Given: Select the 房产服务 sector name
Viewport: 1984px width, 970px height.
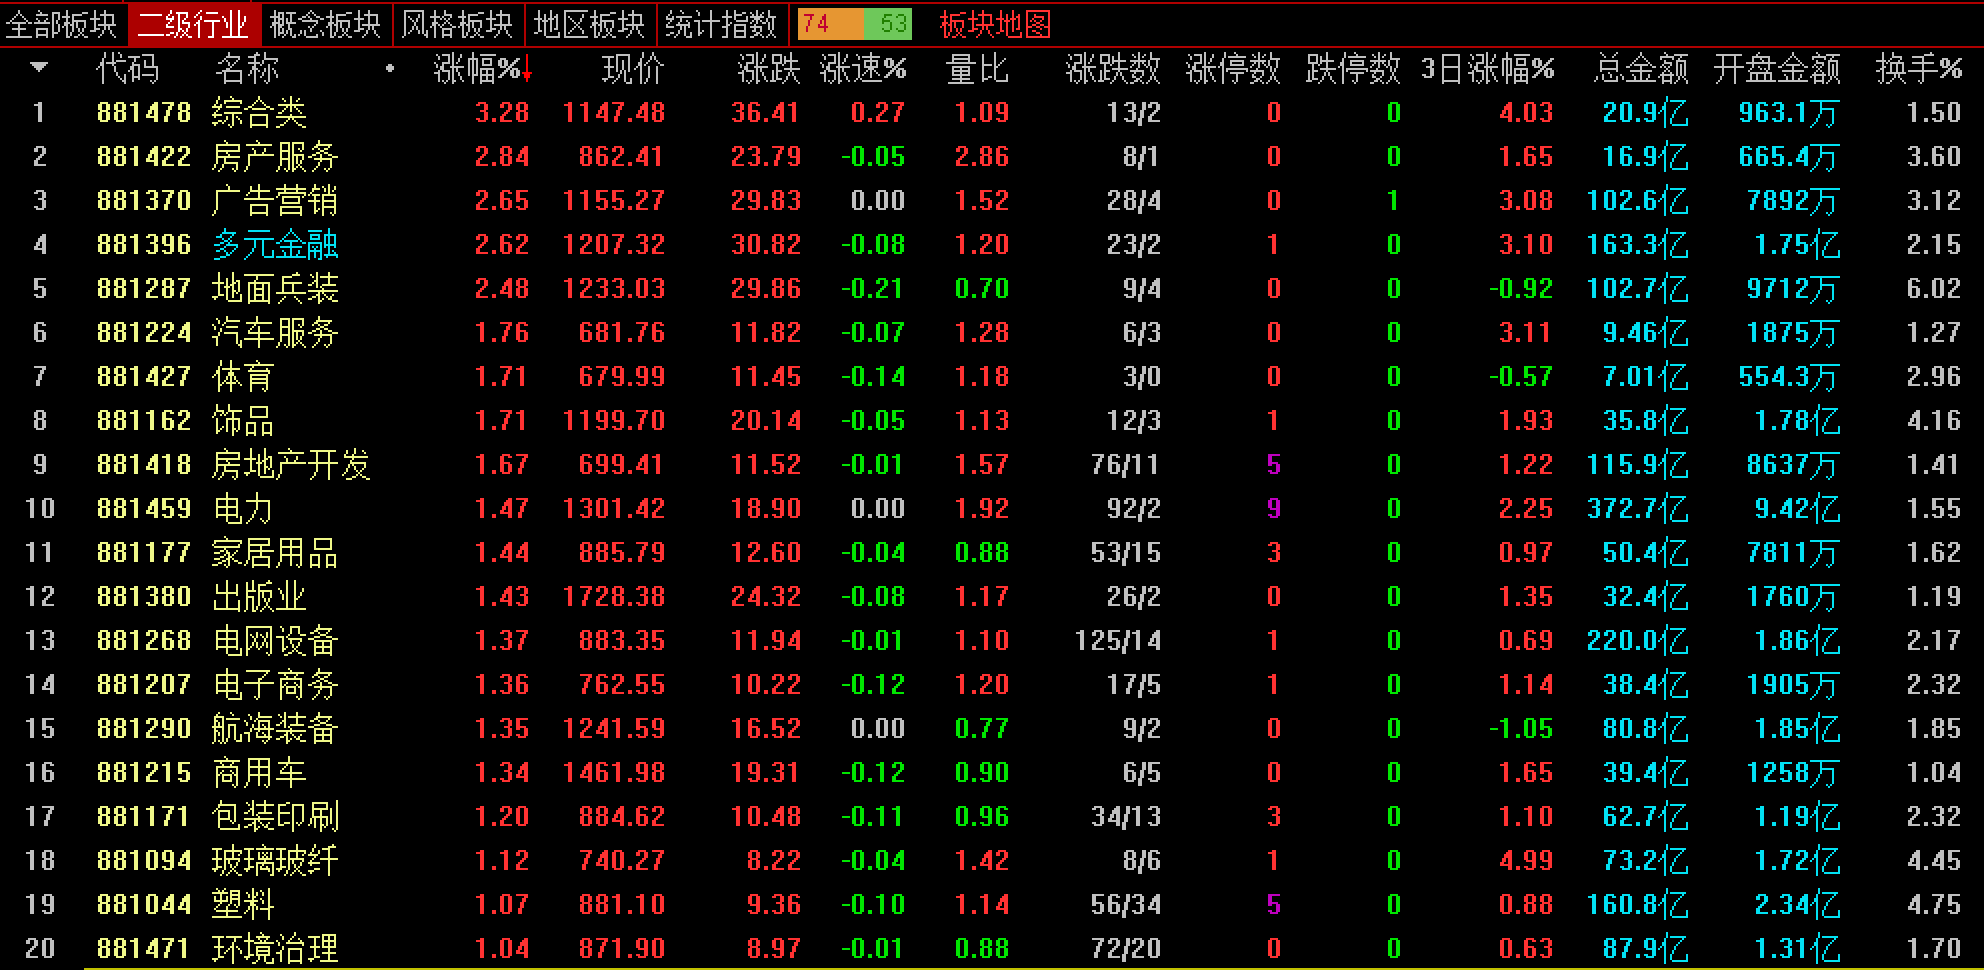Looking at the screenshot, I should click(275, 157).
